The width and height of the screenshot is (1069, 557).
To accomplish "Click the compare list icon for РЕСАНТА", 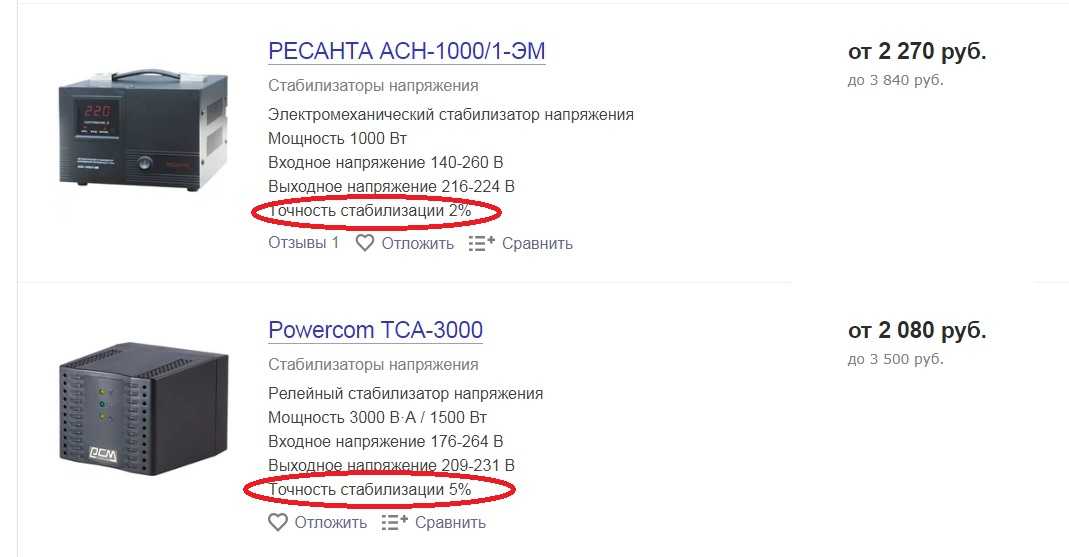I will coord(481,243).
